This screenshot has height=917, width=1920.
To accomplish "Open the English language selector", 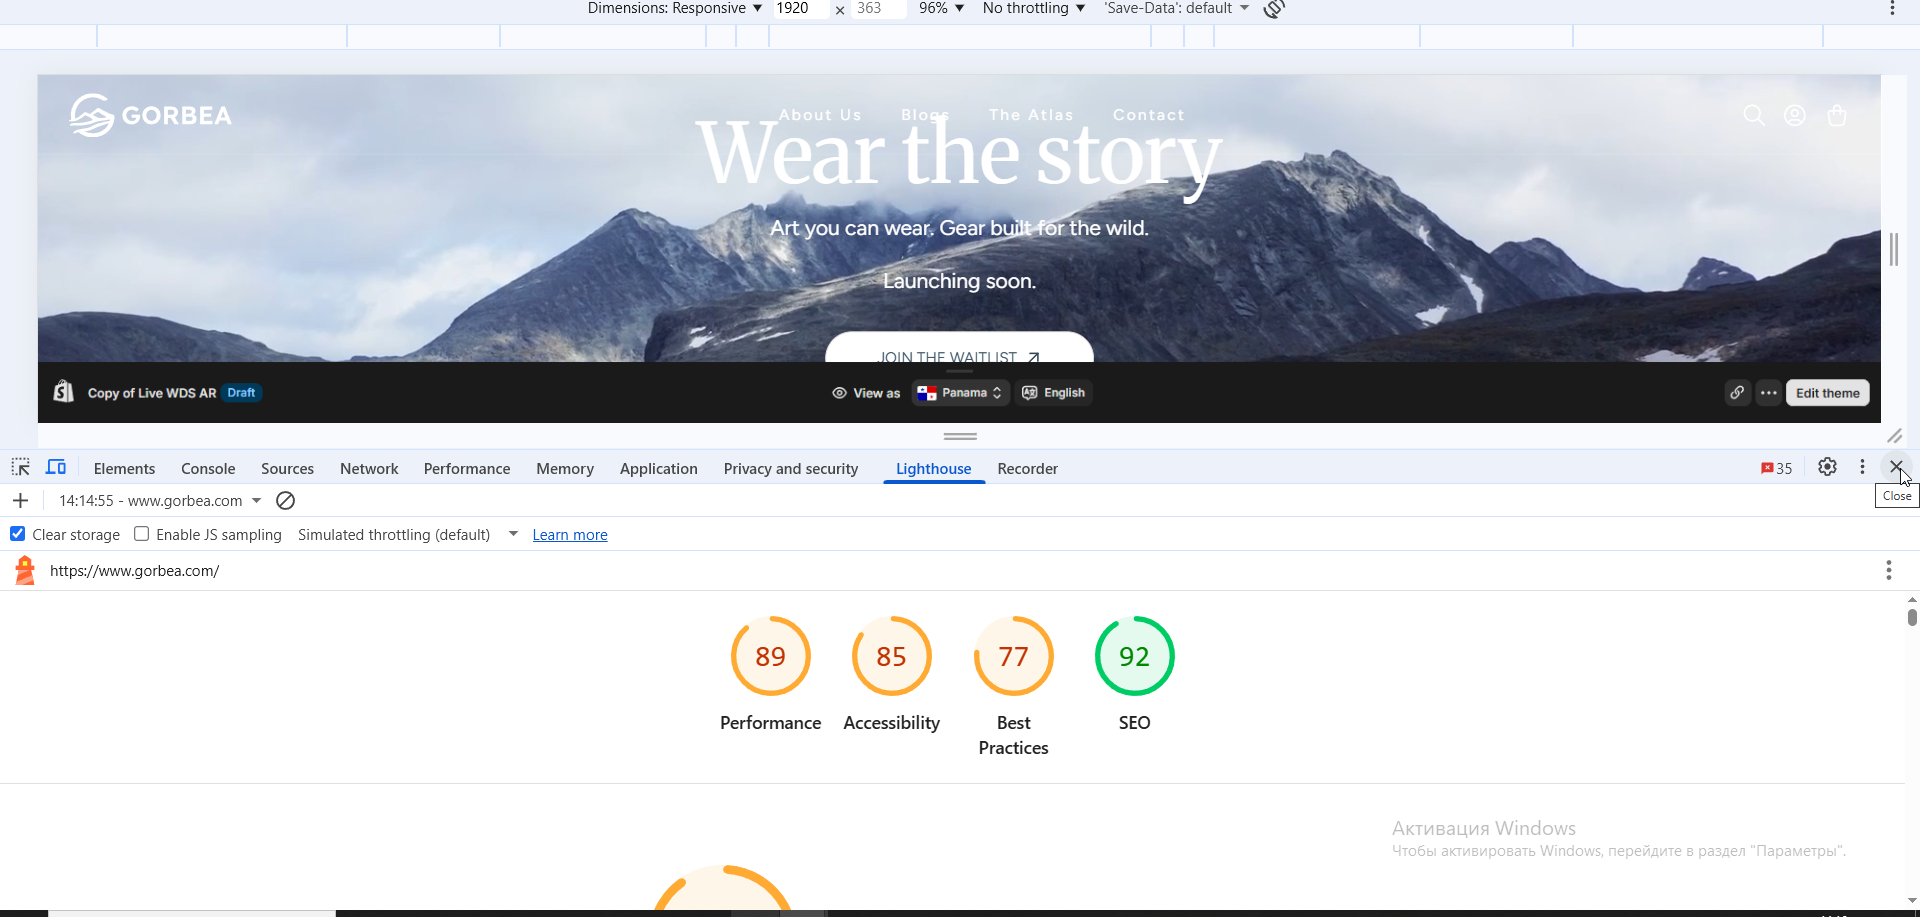I will tap(1054, 393).
